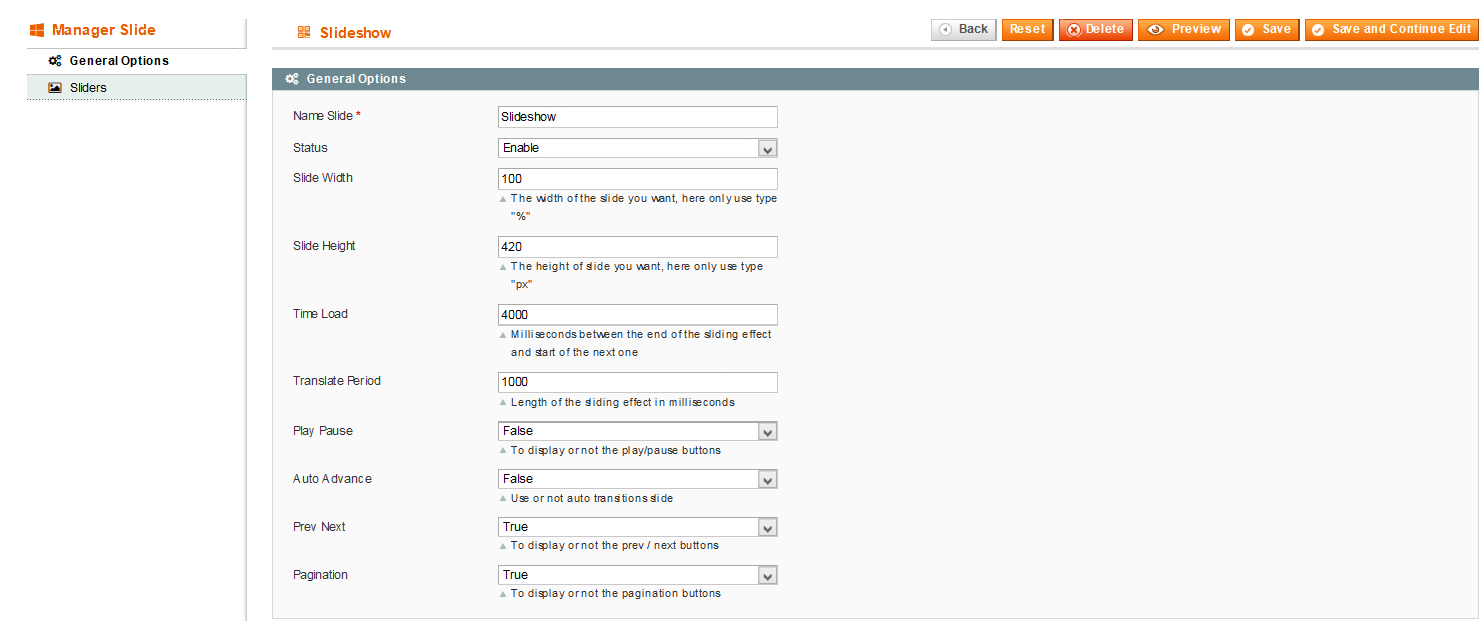Click the slide width hint about "%"

pos(643,207)
